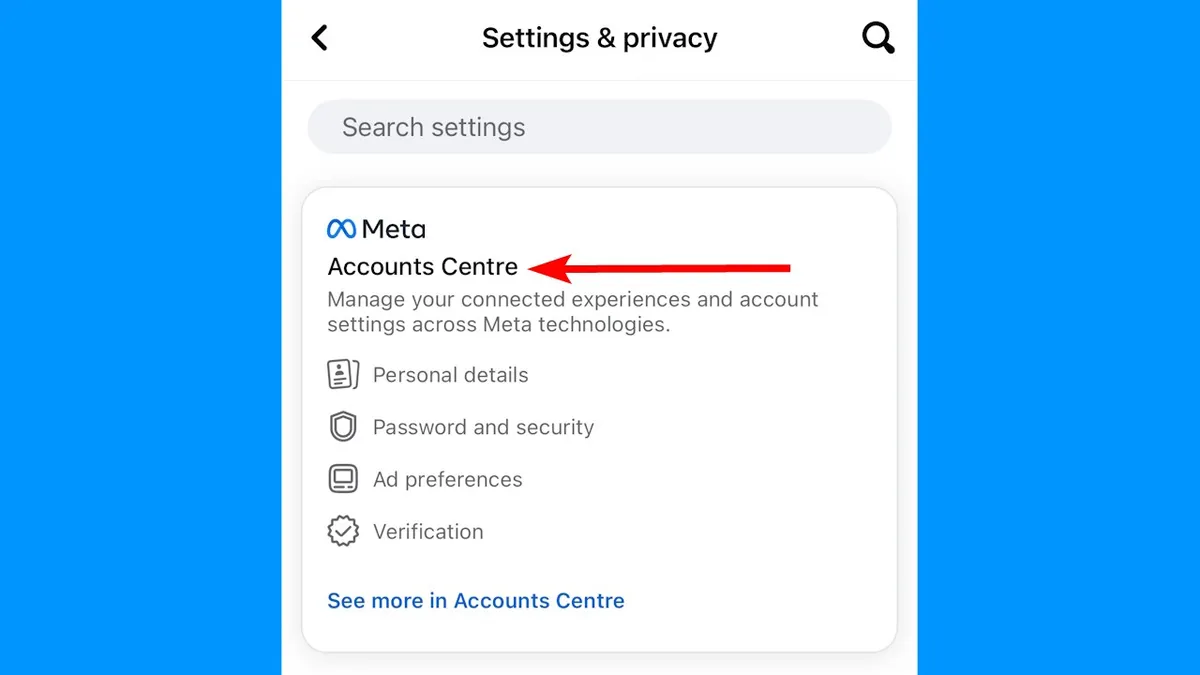Click the Meta wordmark text

coord(394,229)
